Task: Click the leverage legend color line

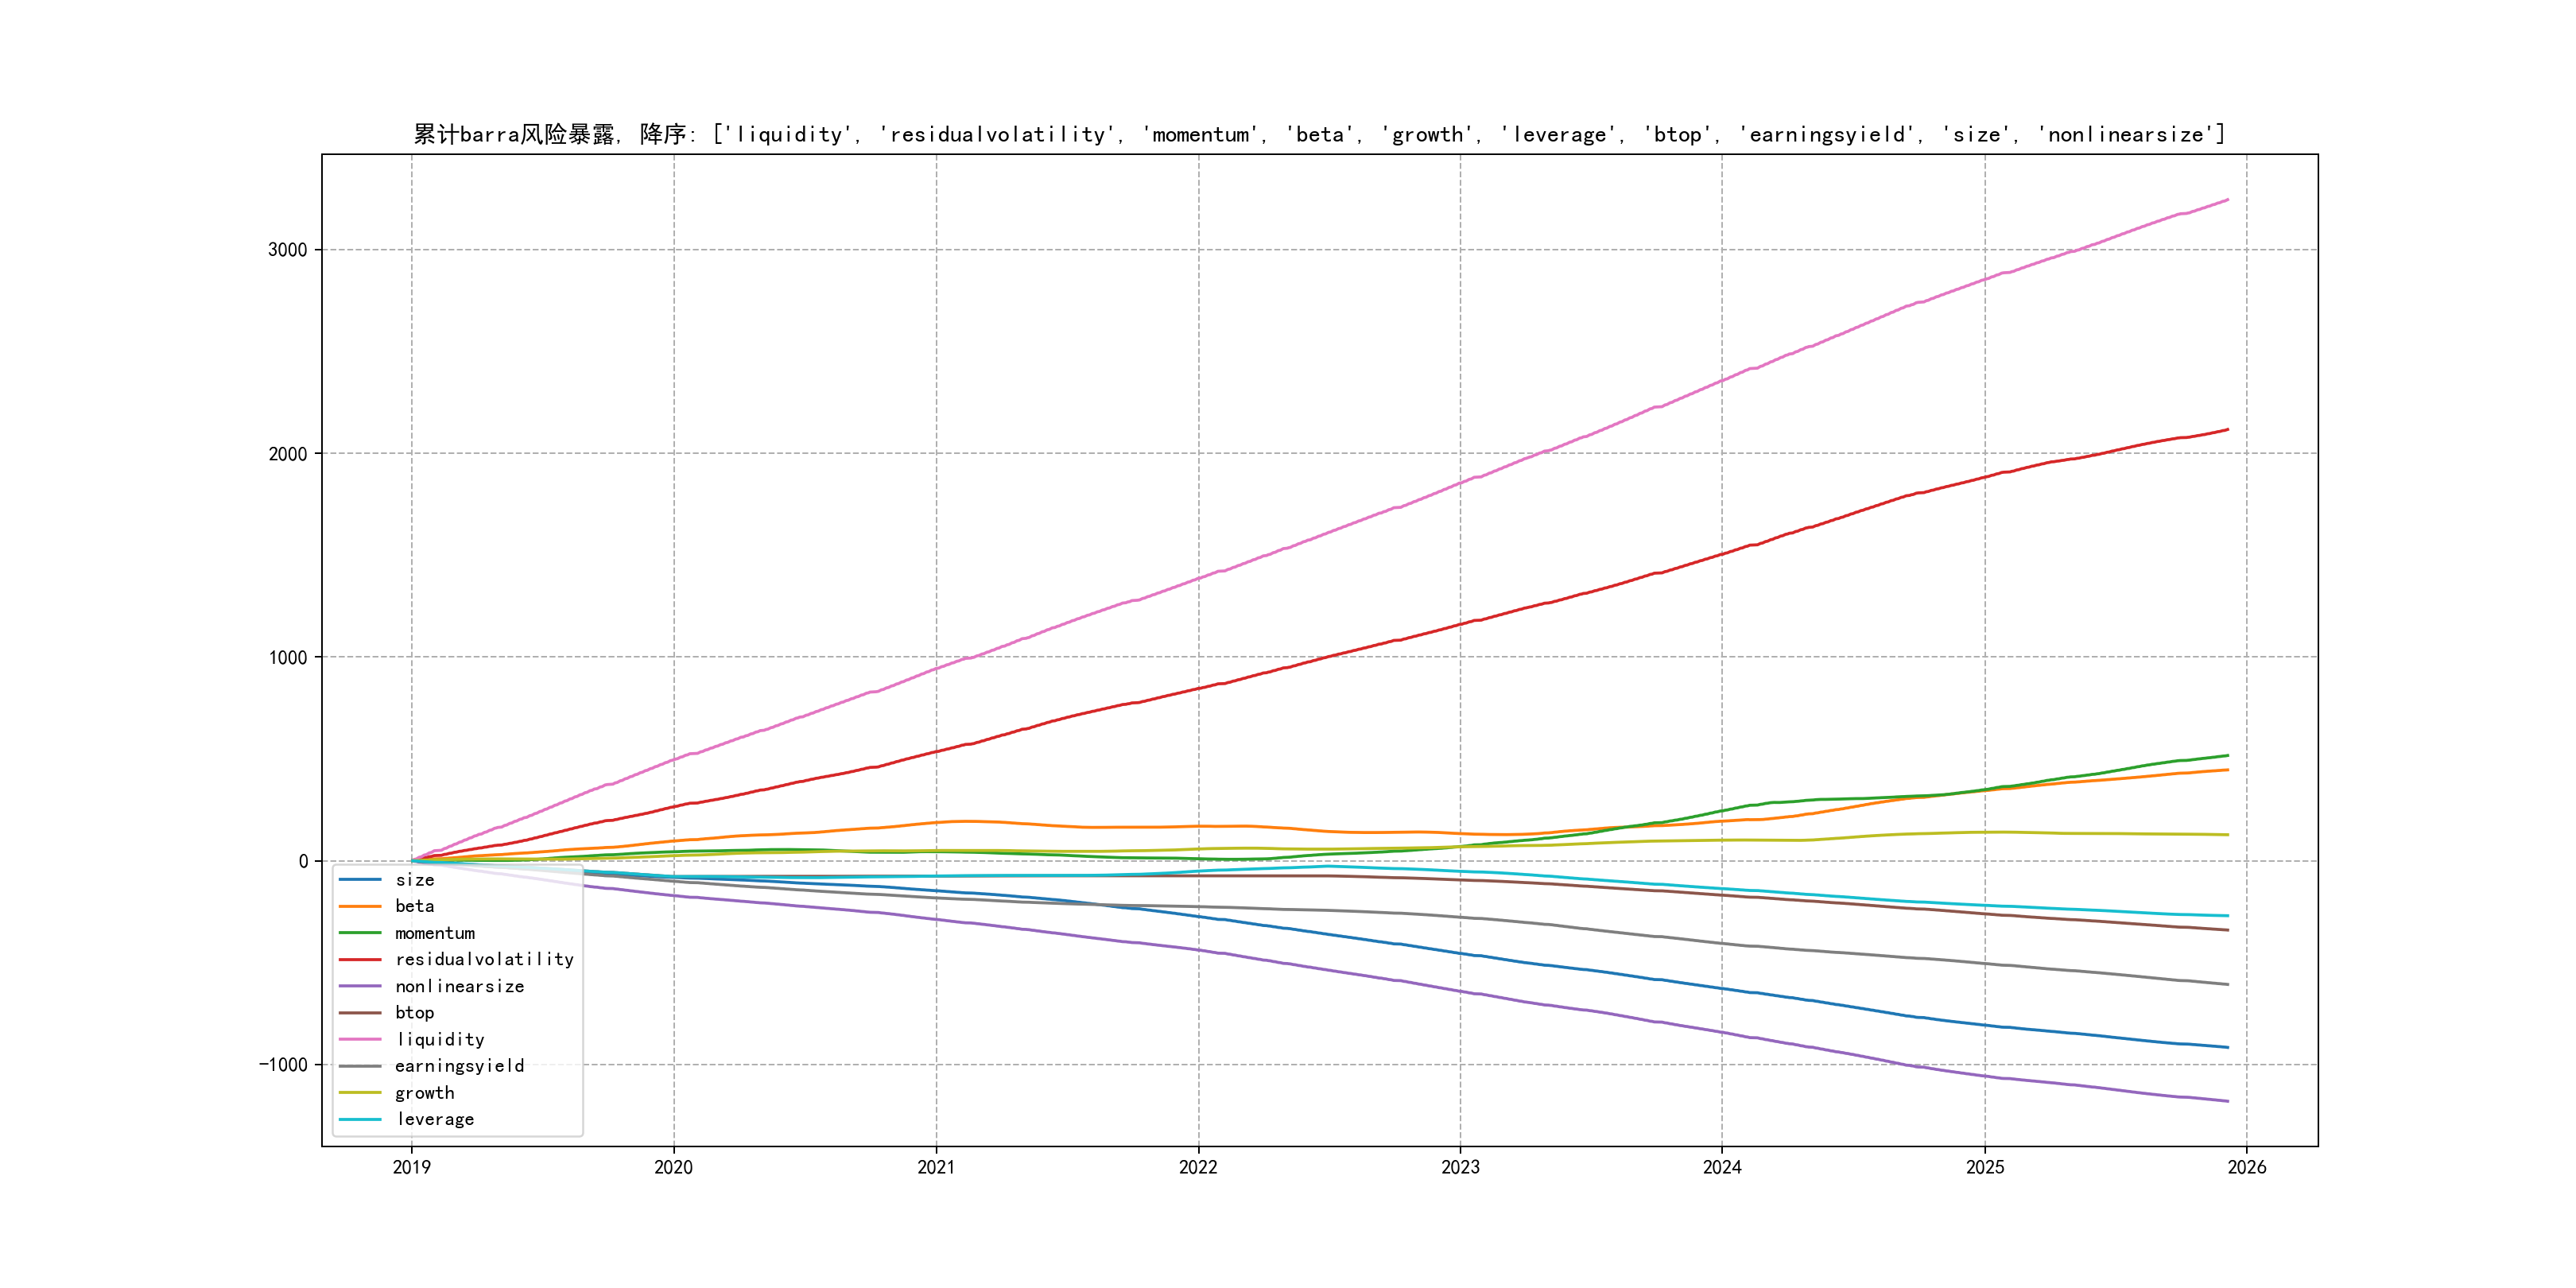Action: click(360, 1120)
